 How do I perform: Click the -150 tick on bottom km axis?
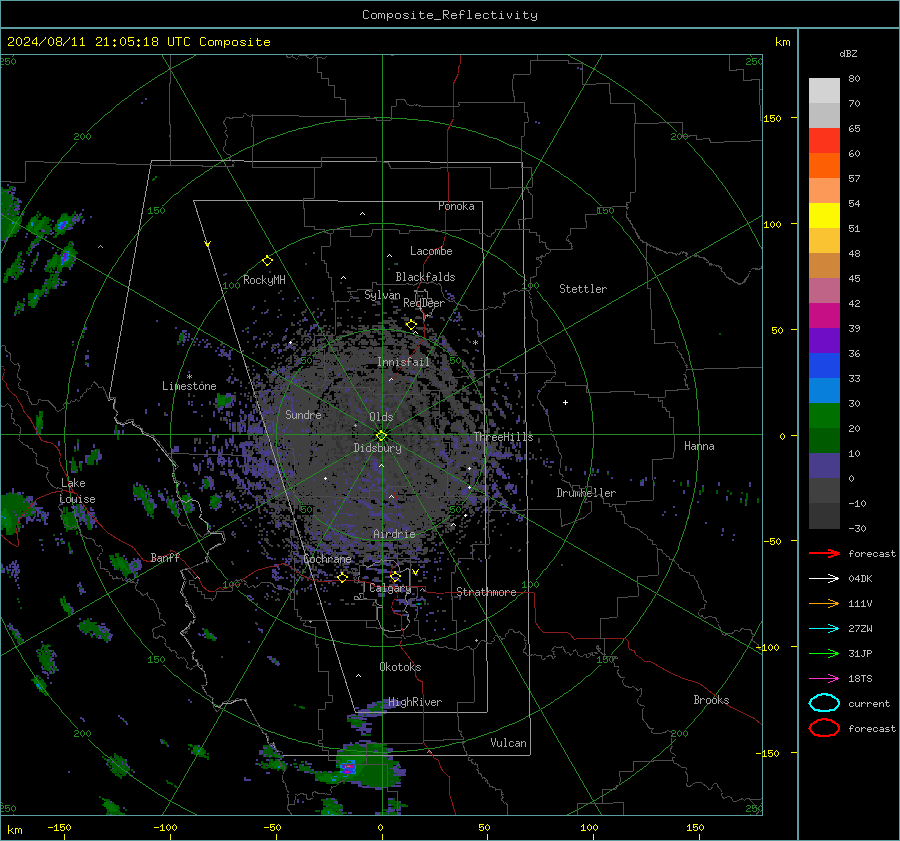tap(59, 827)
